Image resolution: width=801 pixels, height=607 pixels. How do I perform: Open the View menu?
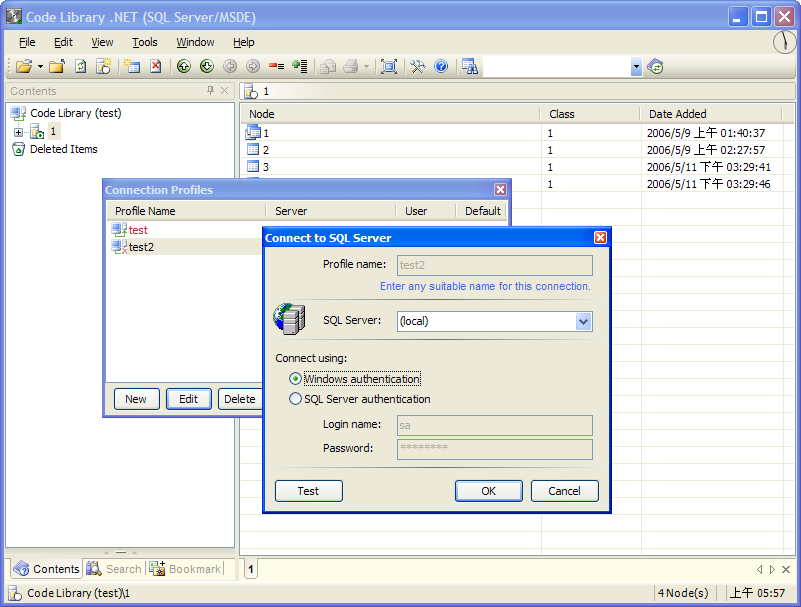(102, 42)
